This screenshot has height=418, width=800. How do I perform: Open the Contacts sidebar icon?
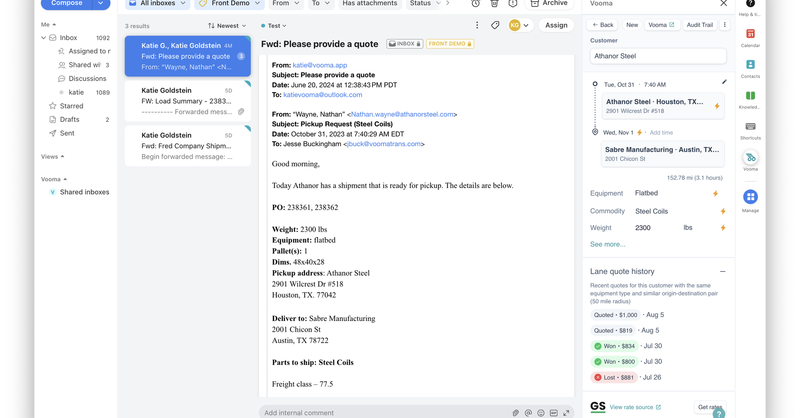pyautogui.click(x=750, y=67)
